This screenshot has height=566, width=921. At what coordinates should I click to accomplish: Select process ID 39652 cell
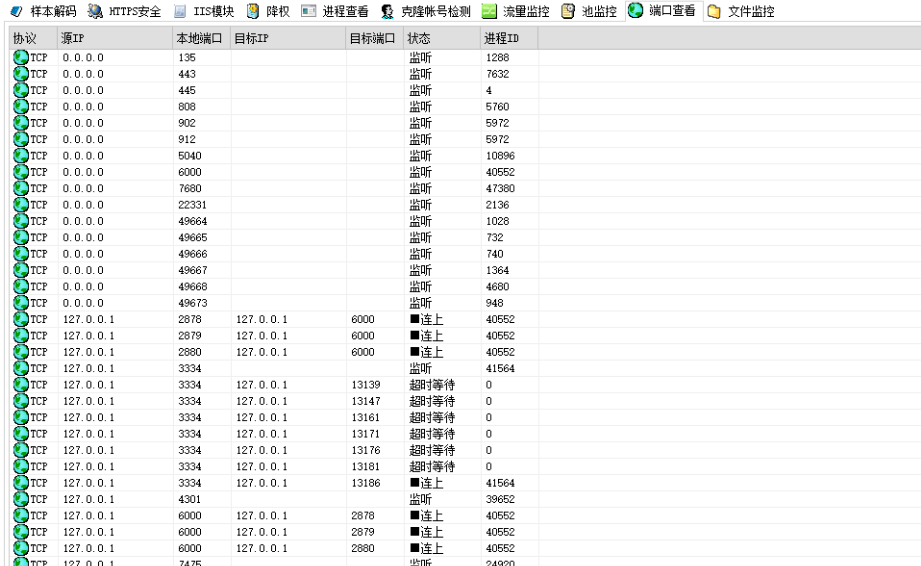pos(500,499)
